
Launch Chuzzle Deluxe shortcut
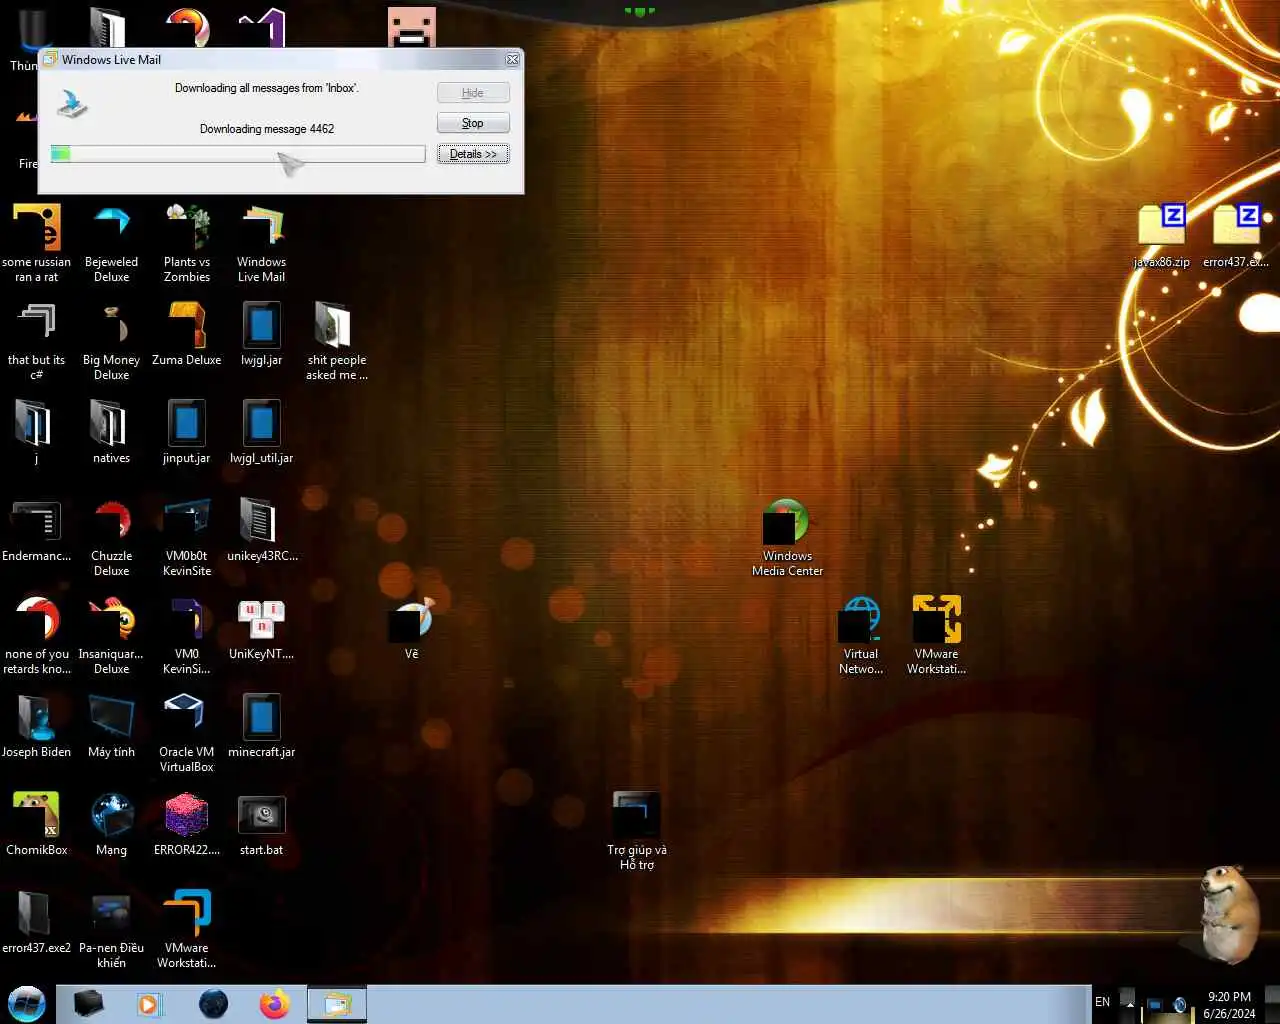pos(111,537)
